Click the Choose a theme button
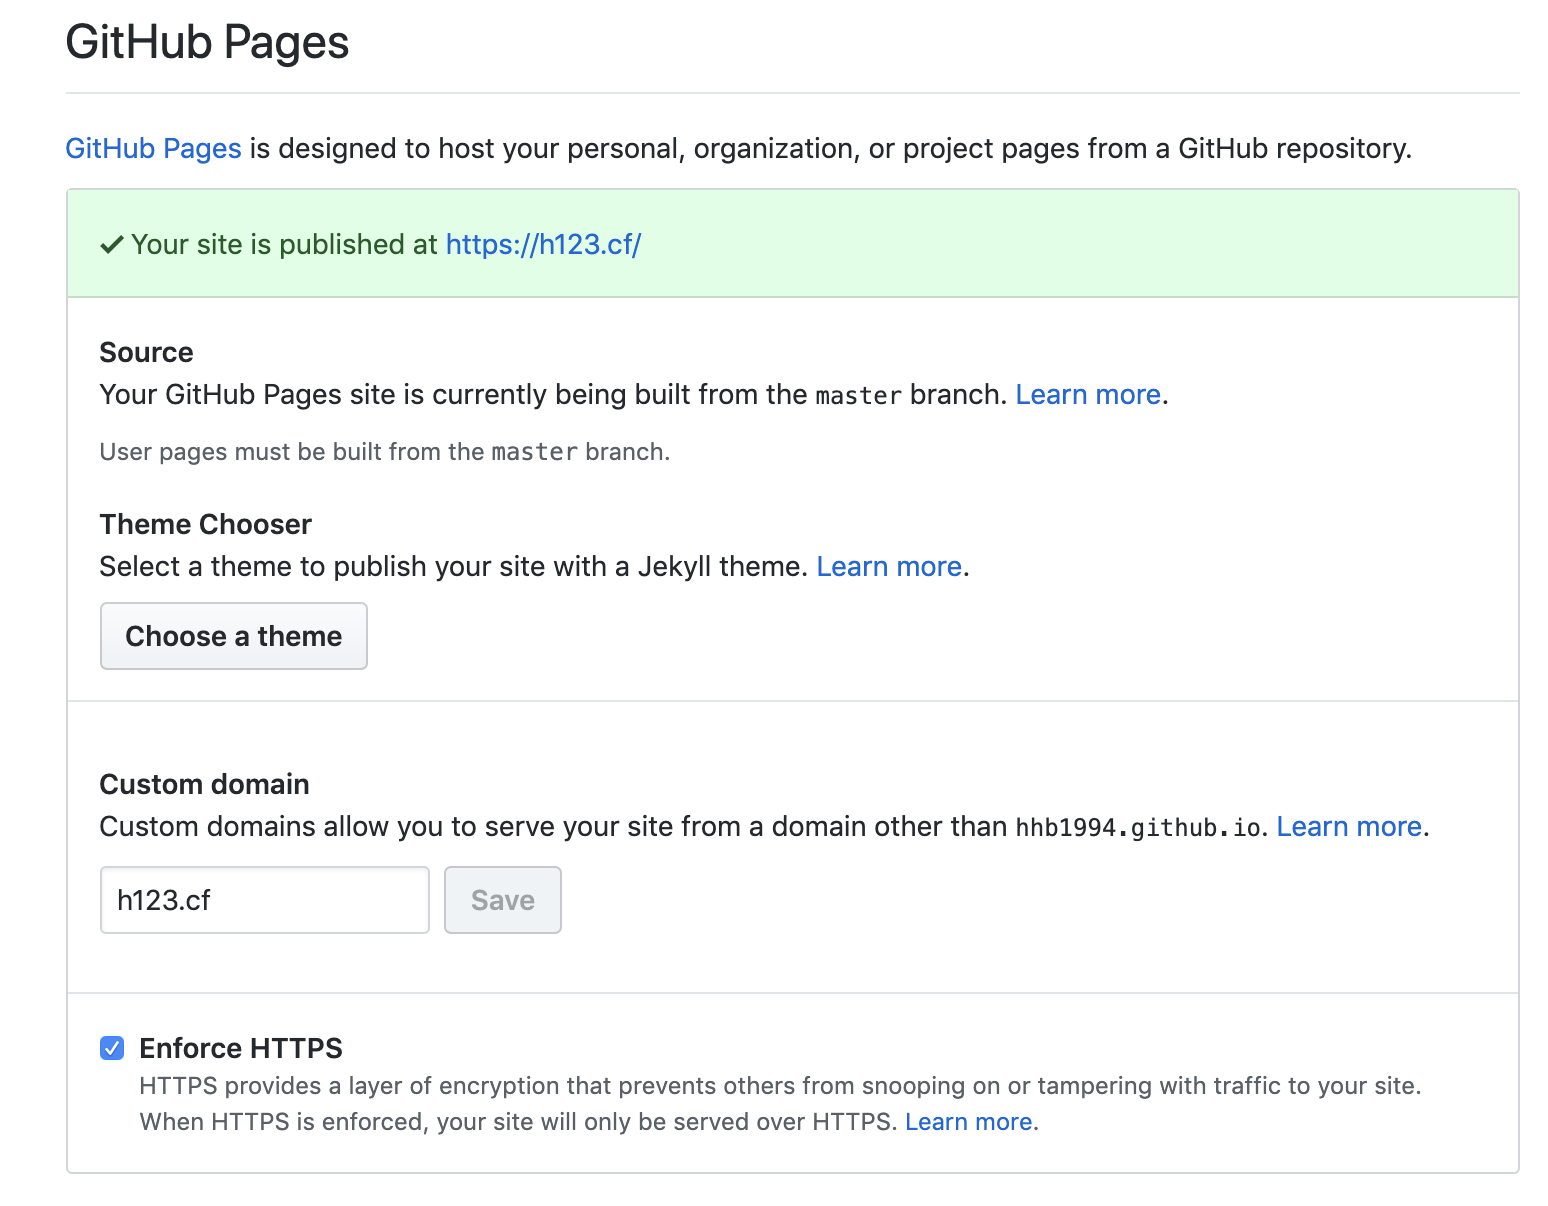1548x1206 pixels. pyautogui.click(x=234, y=636)
